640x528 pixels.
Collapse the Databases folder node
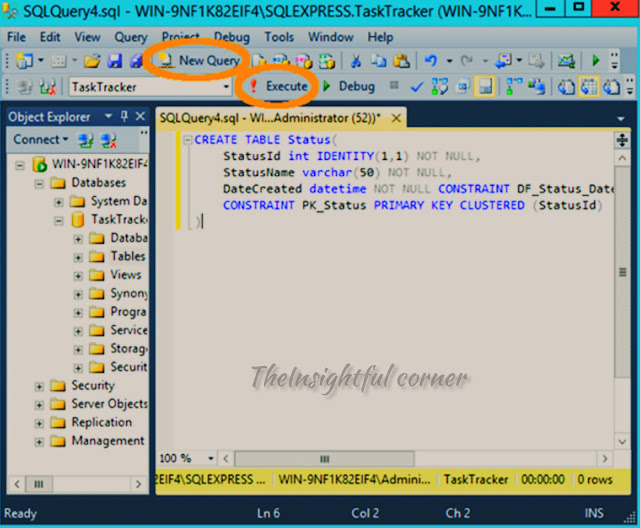[x=39, y=184]
